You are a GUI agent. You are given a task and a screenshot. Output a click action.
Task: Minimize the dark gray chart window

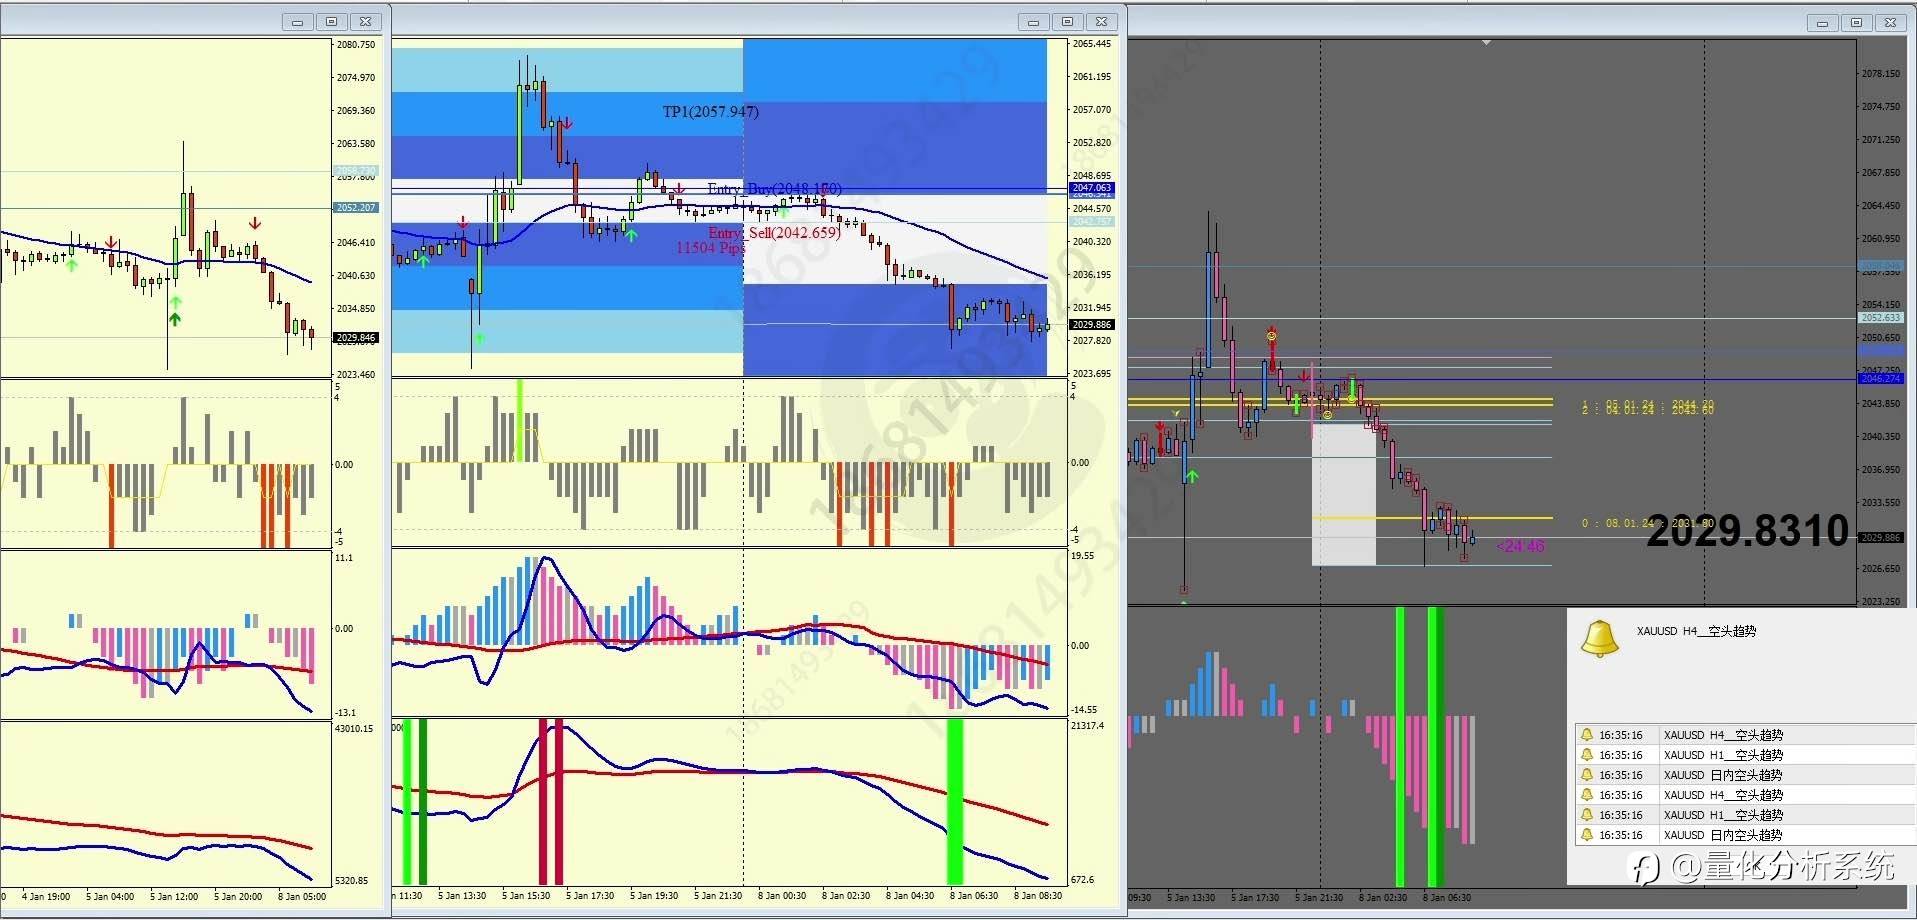[1822, 22]
